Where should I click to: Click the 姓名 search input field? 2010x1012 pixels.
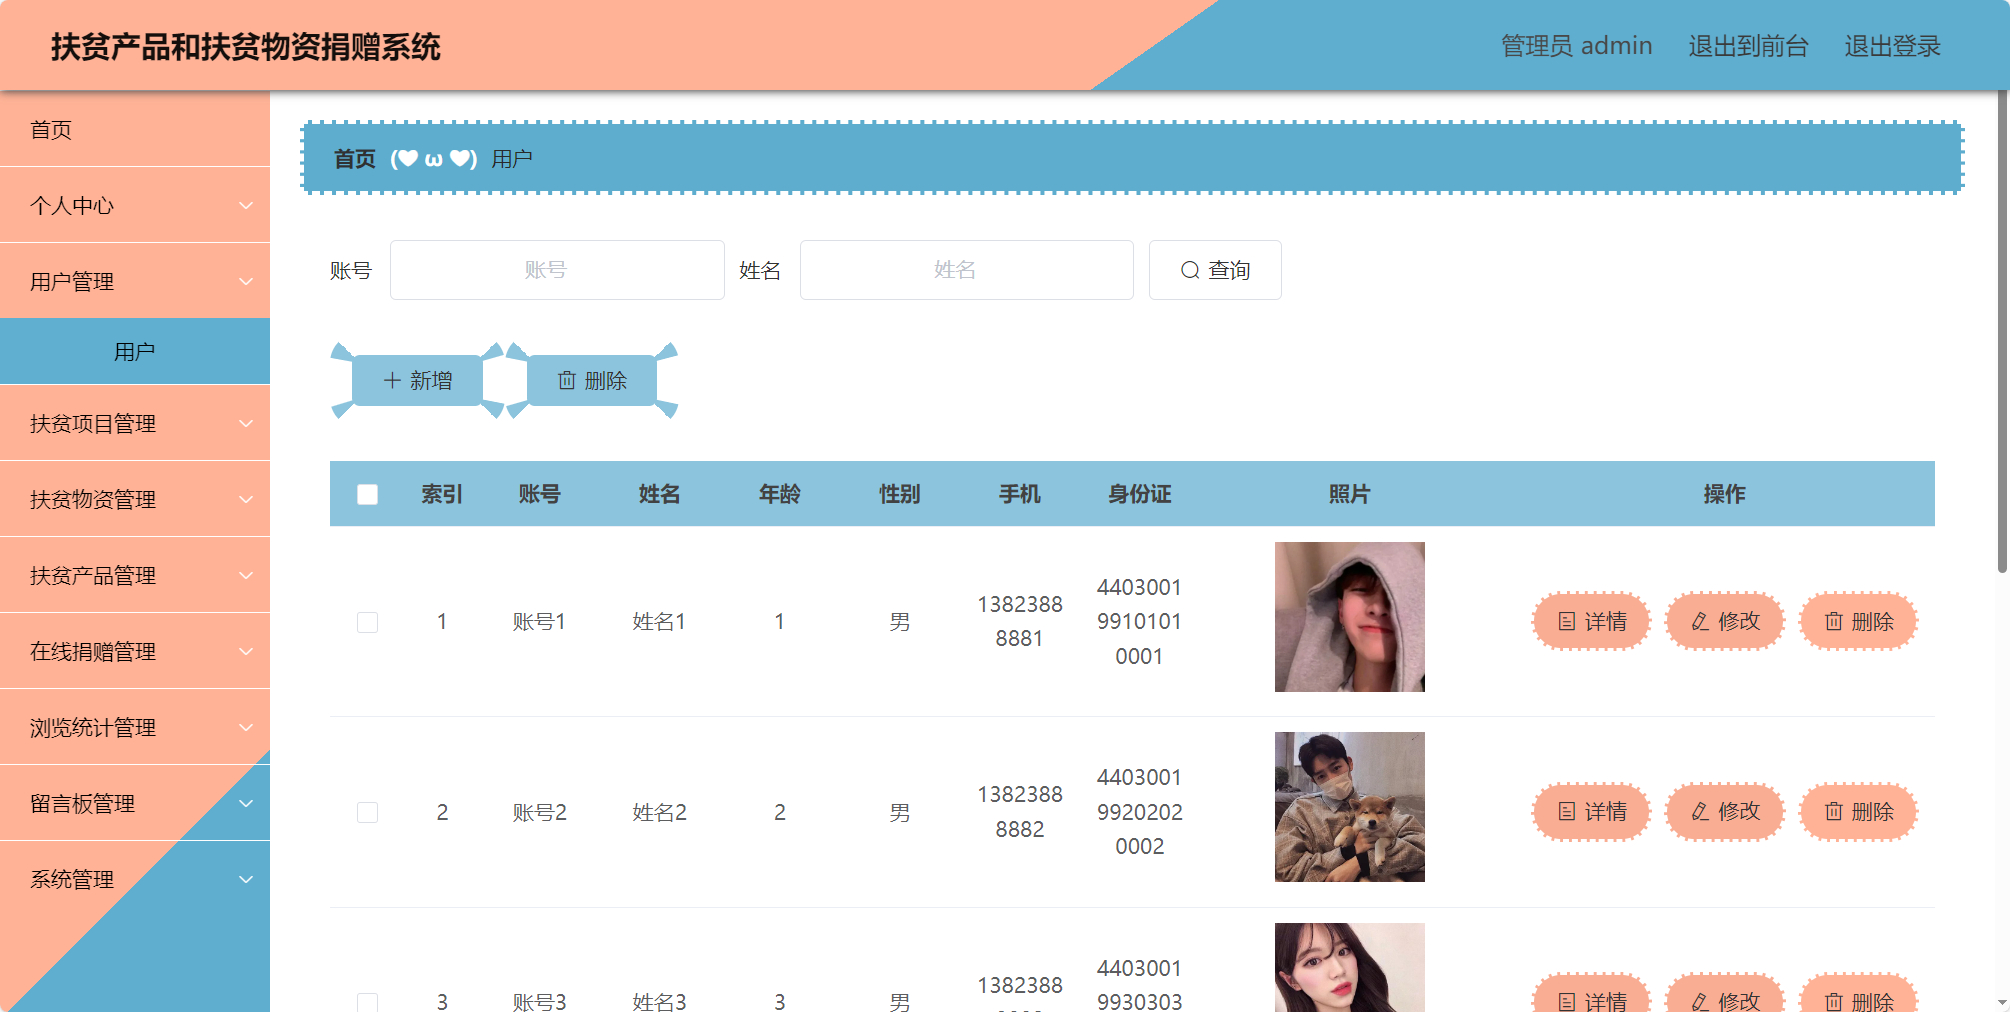(x=967, y=270)
